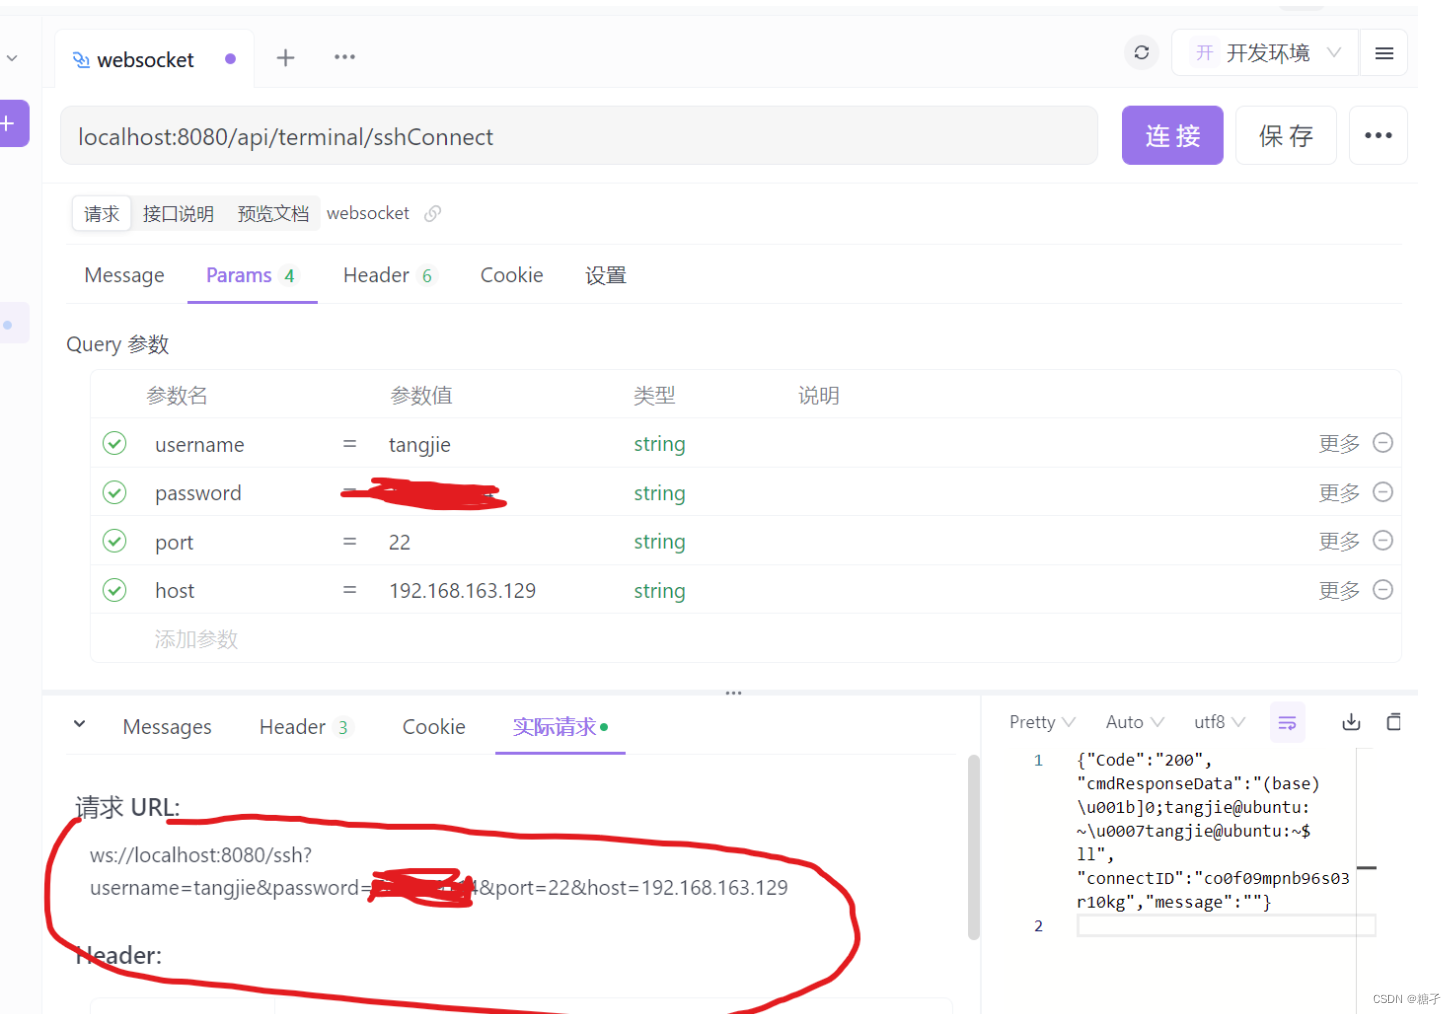Add a new tab with the plus icon
Viewport: 1456px width, 1014px height.
(285, 58)
